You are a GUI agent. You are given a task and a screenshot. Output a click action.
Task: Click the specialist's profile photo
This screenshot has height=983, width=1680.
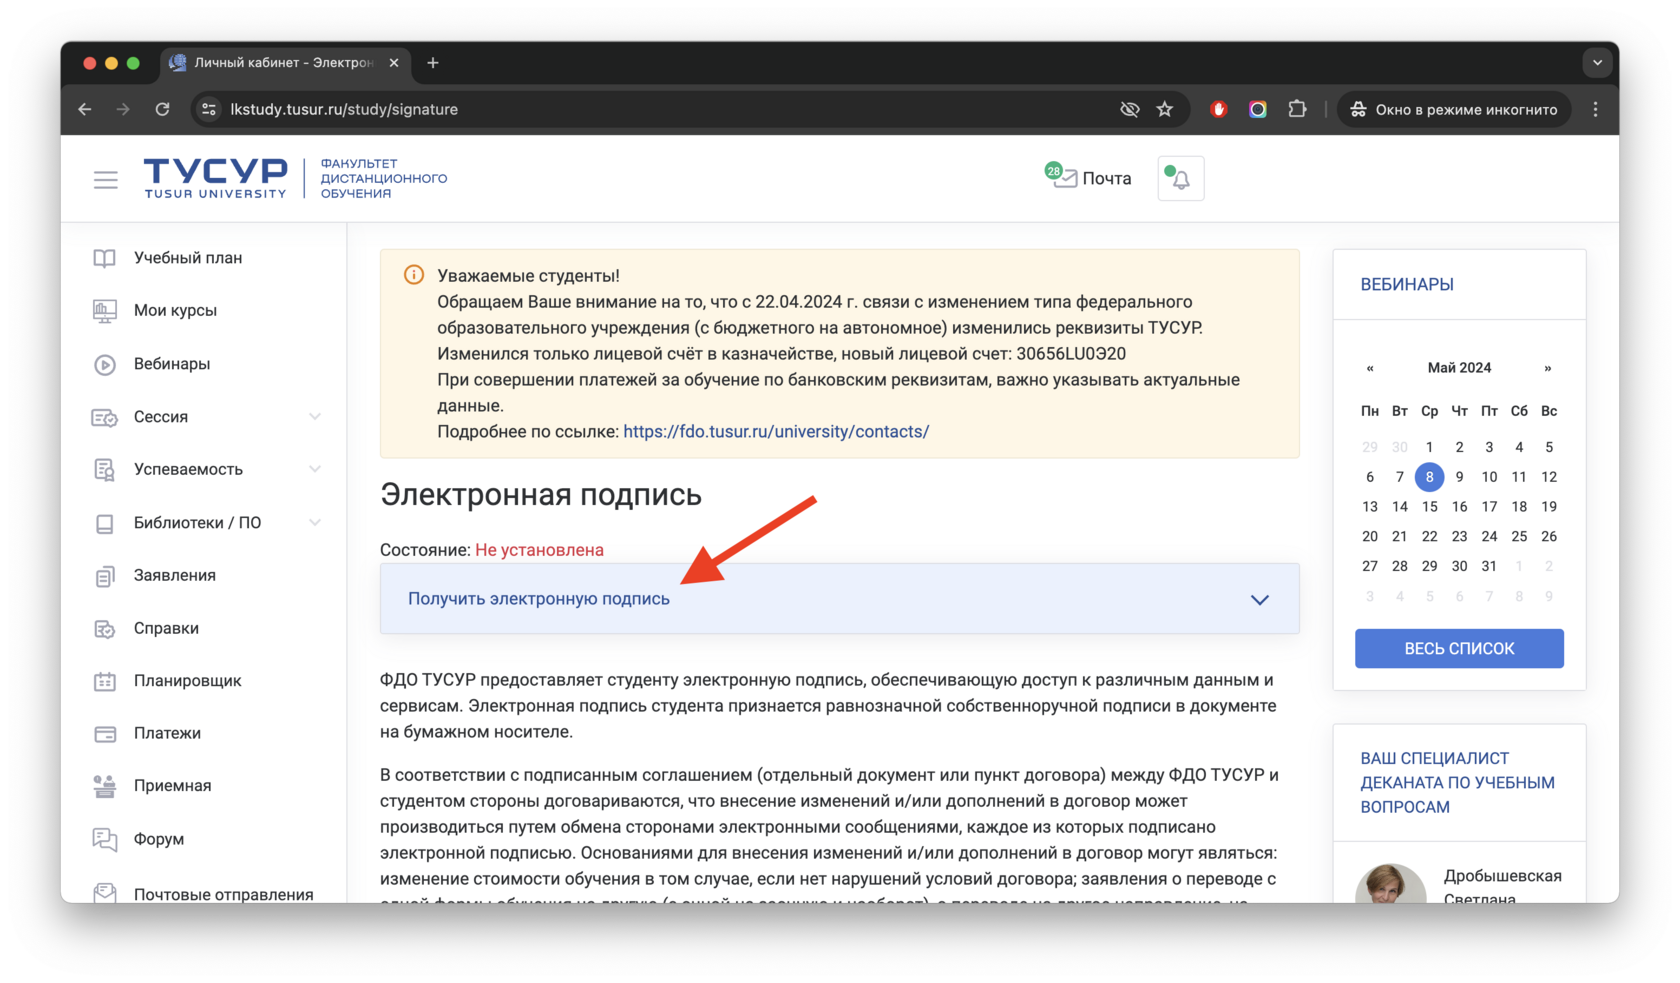pyautogui.click(x=1391, y=883)
